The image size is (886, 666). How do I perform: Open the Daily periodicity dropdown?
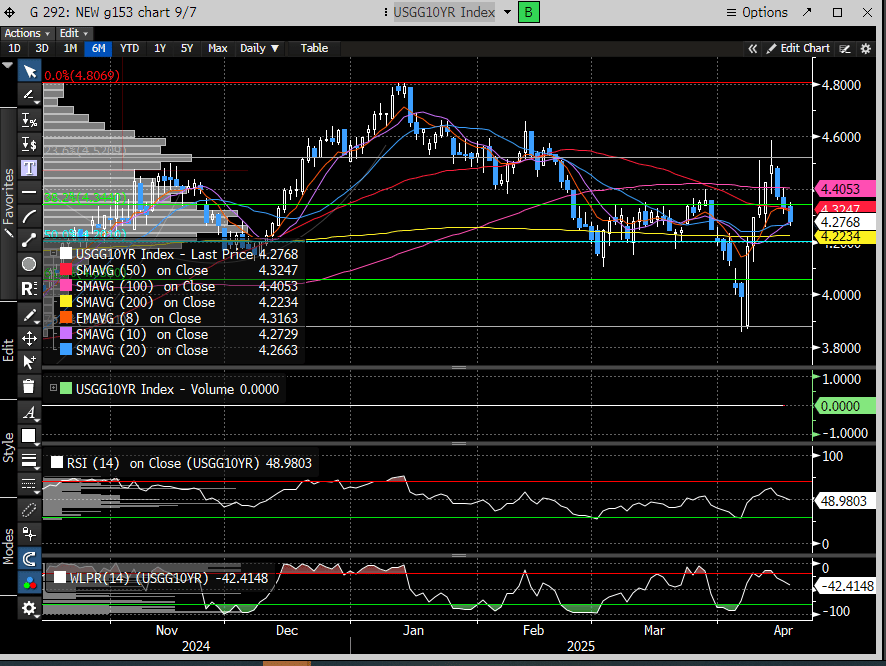pyautogui.click(x=260, y=48)
